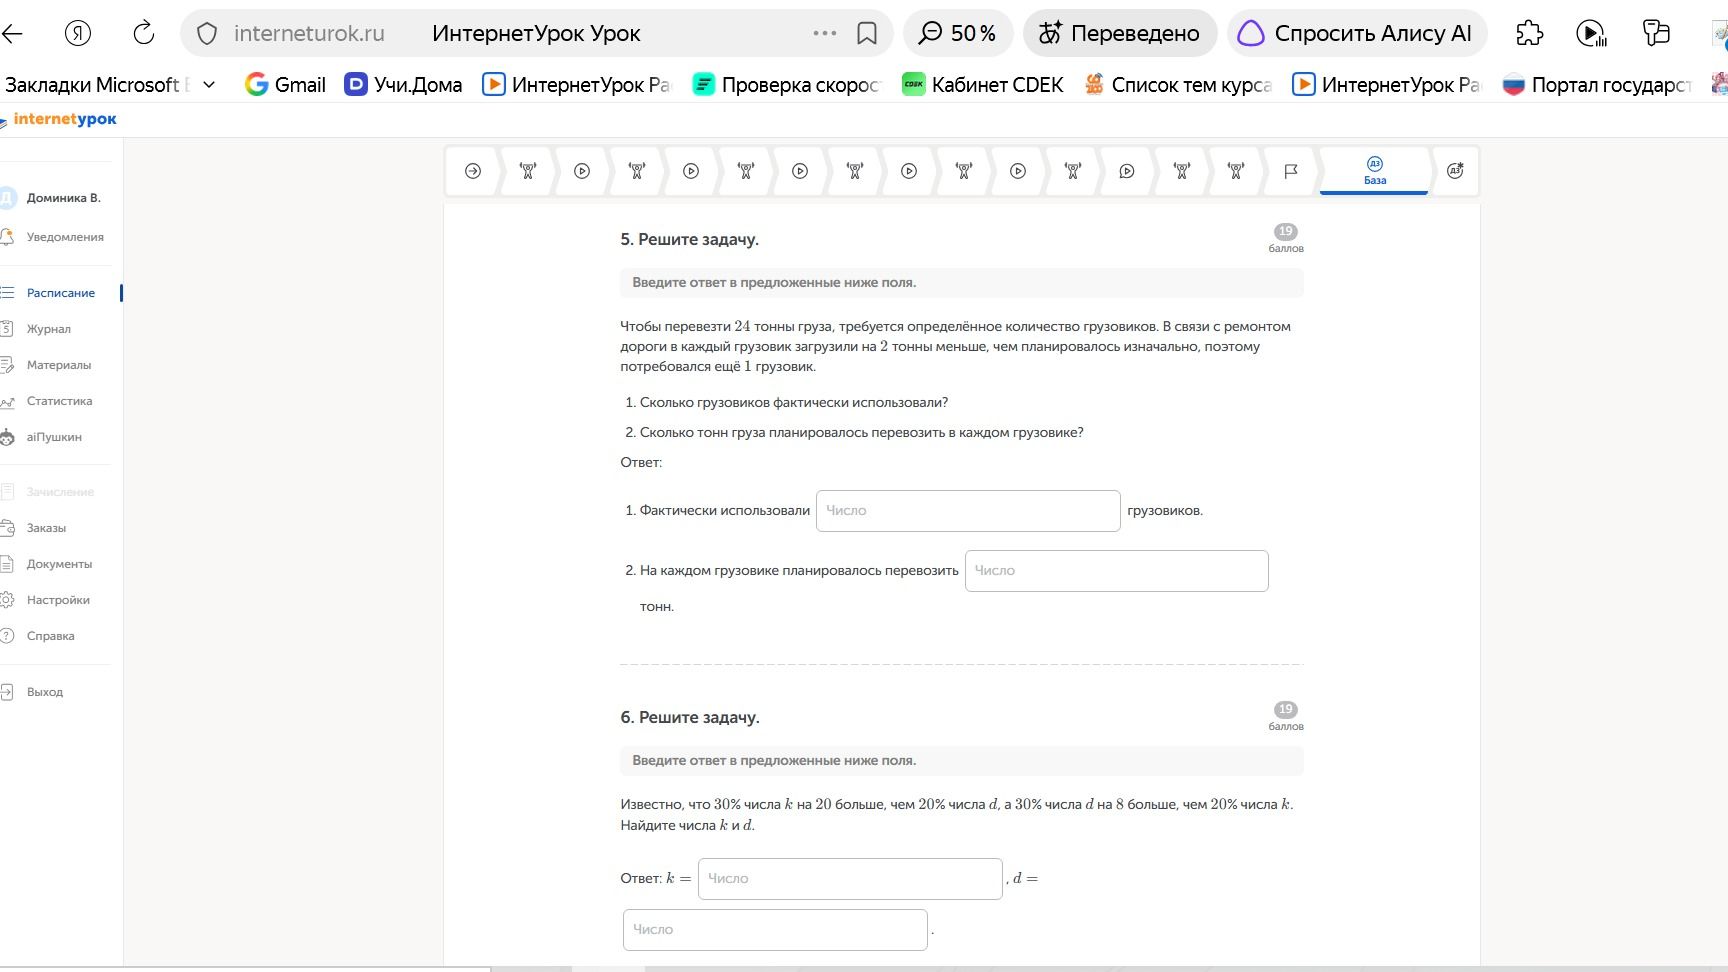Open aiПушкин assistant in sidebar
Viewport: 1728px width, 972px height.
pyautogui.click(x=44, y=437)
